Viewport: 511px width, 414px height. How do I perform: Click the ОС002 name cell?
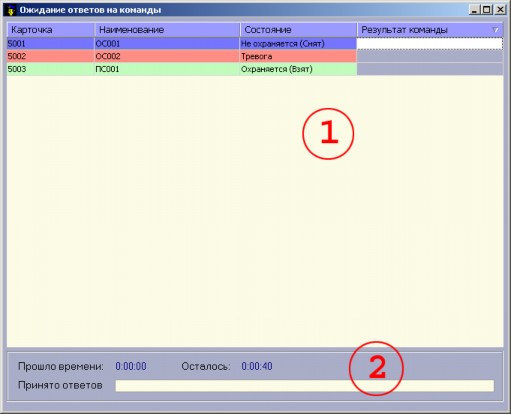(x=167, y=56)
